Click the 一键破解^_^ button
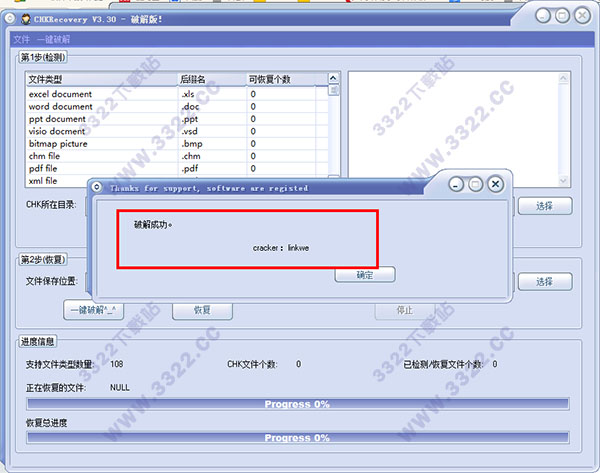Image resolution: width=600 pixels, height=473 pixels. coord(93,310)
